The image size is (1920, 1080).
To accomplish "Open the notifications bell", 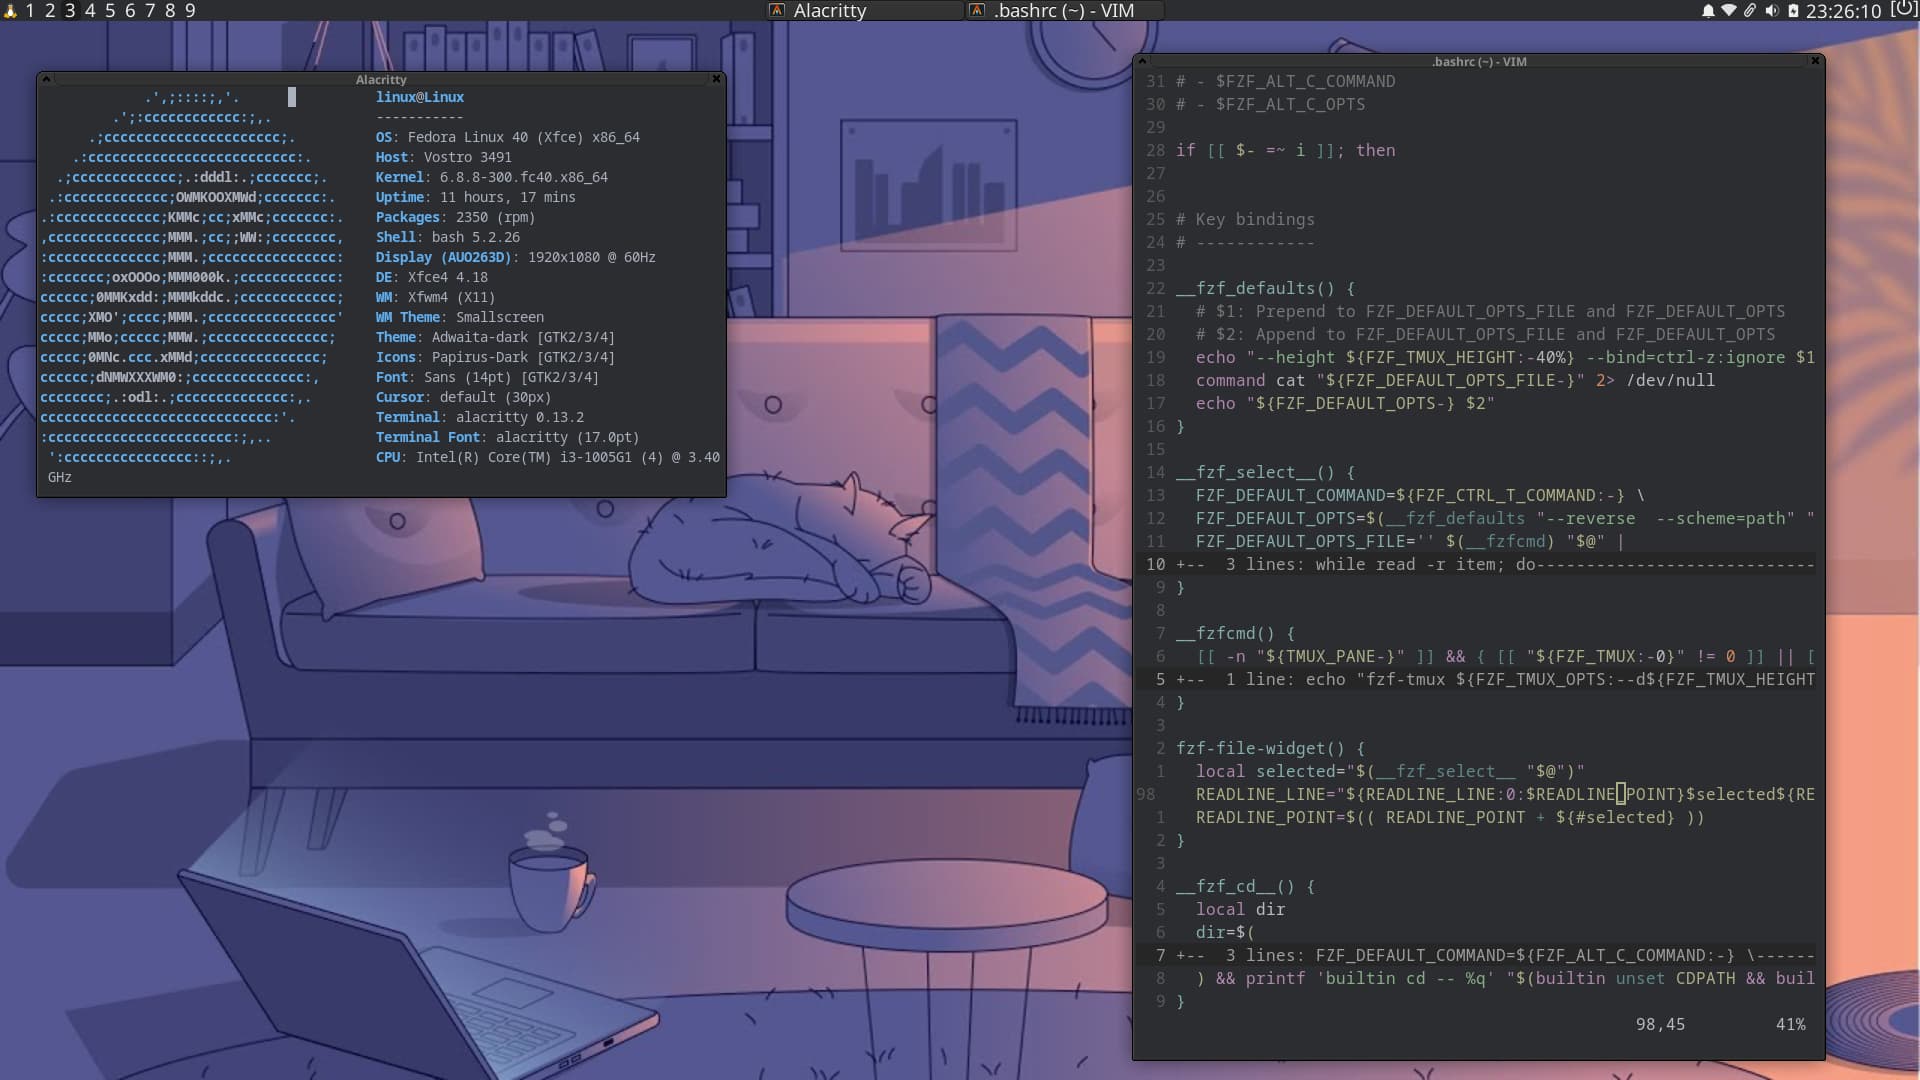I will 1708,11.
